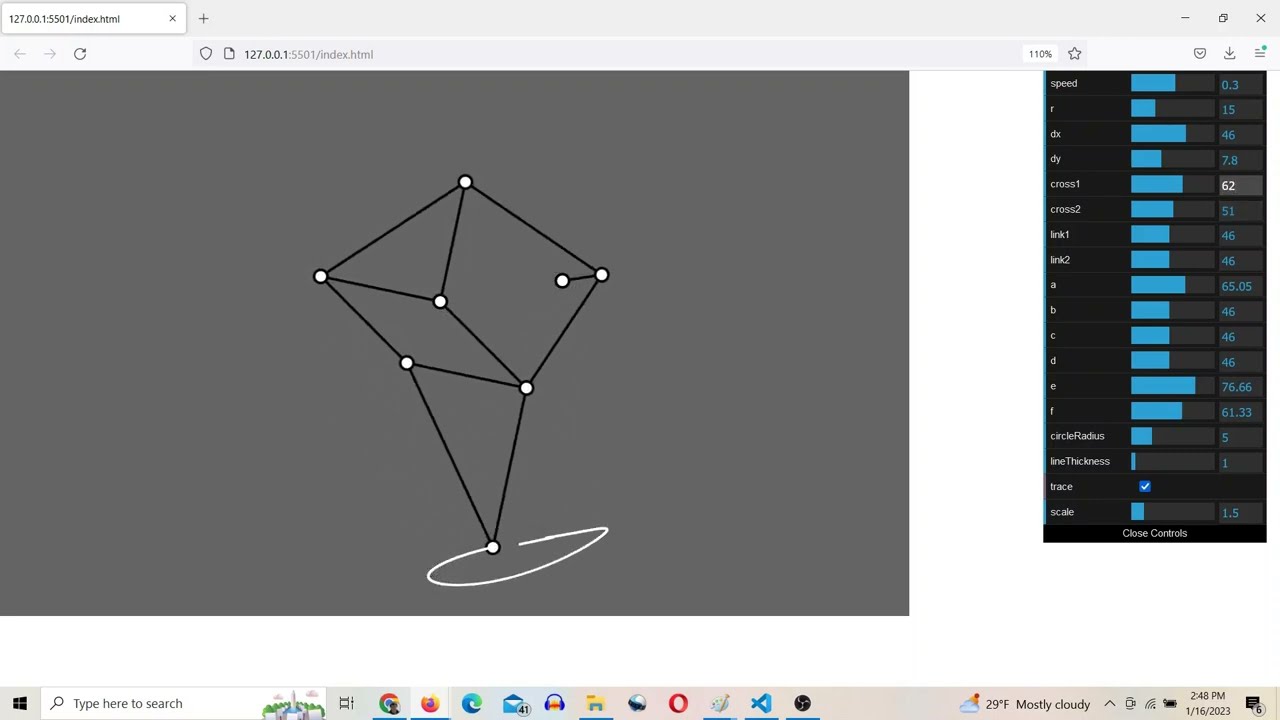Adjust the cross2 slider

pos(1173,210)
